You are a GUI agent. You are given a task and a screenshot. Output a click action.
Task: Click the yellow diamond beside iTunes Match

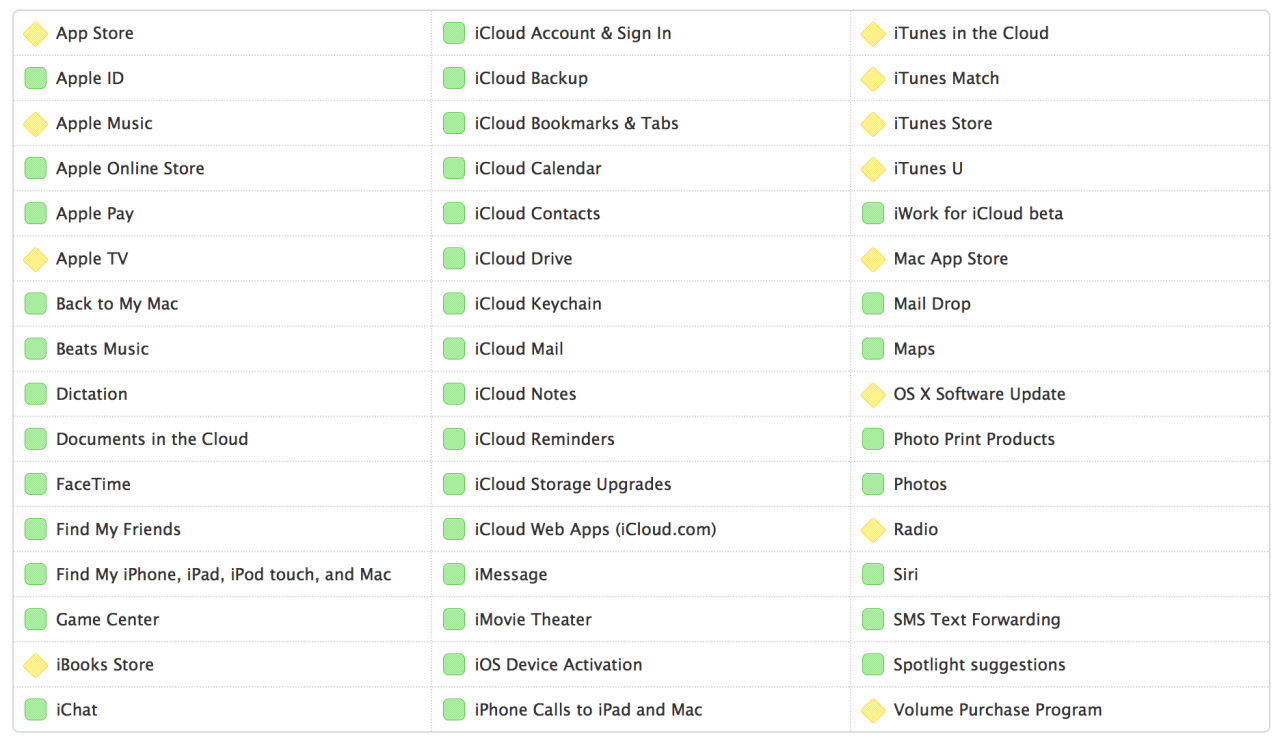pos(873,79)
